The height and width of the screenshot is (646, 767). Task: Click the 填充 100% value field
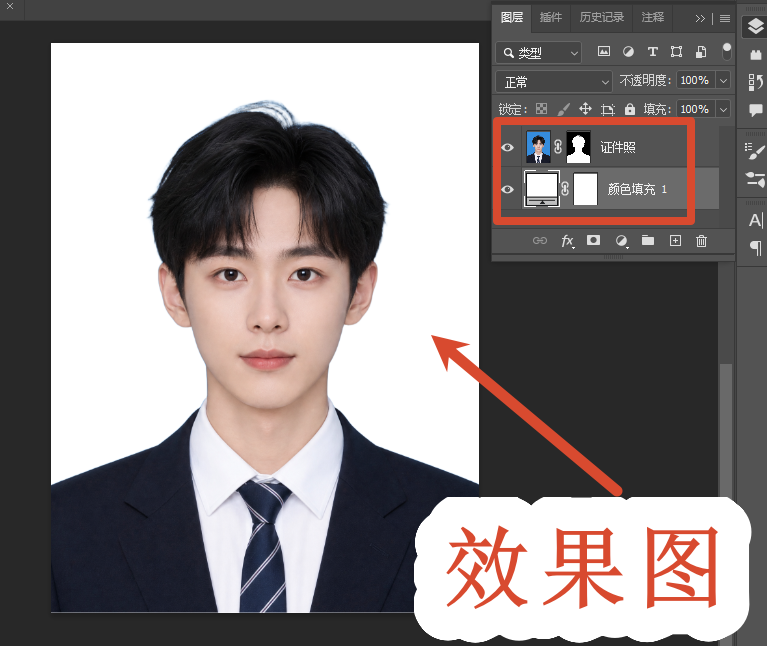tap(695, 109)
